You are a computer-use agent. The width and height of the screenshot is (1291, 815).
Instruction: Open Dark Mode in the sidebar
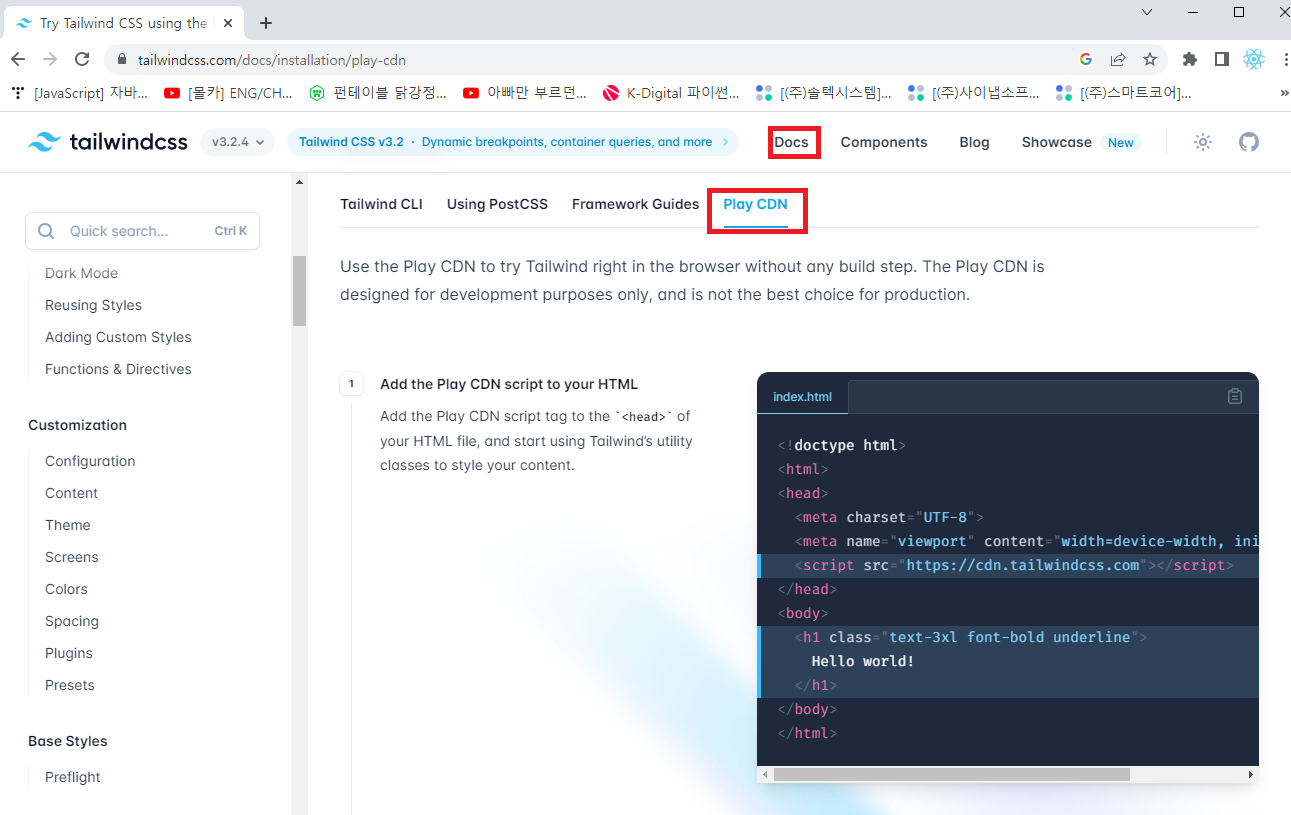pos(81,273)
